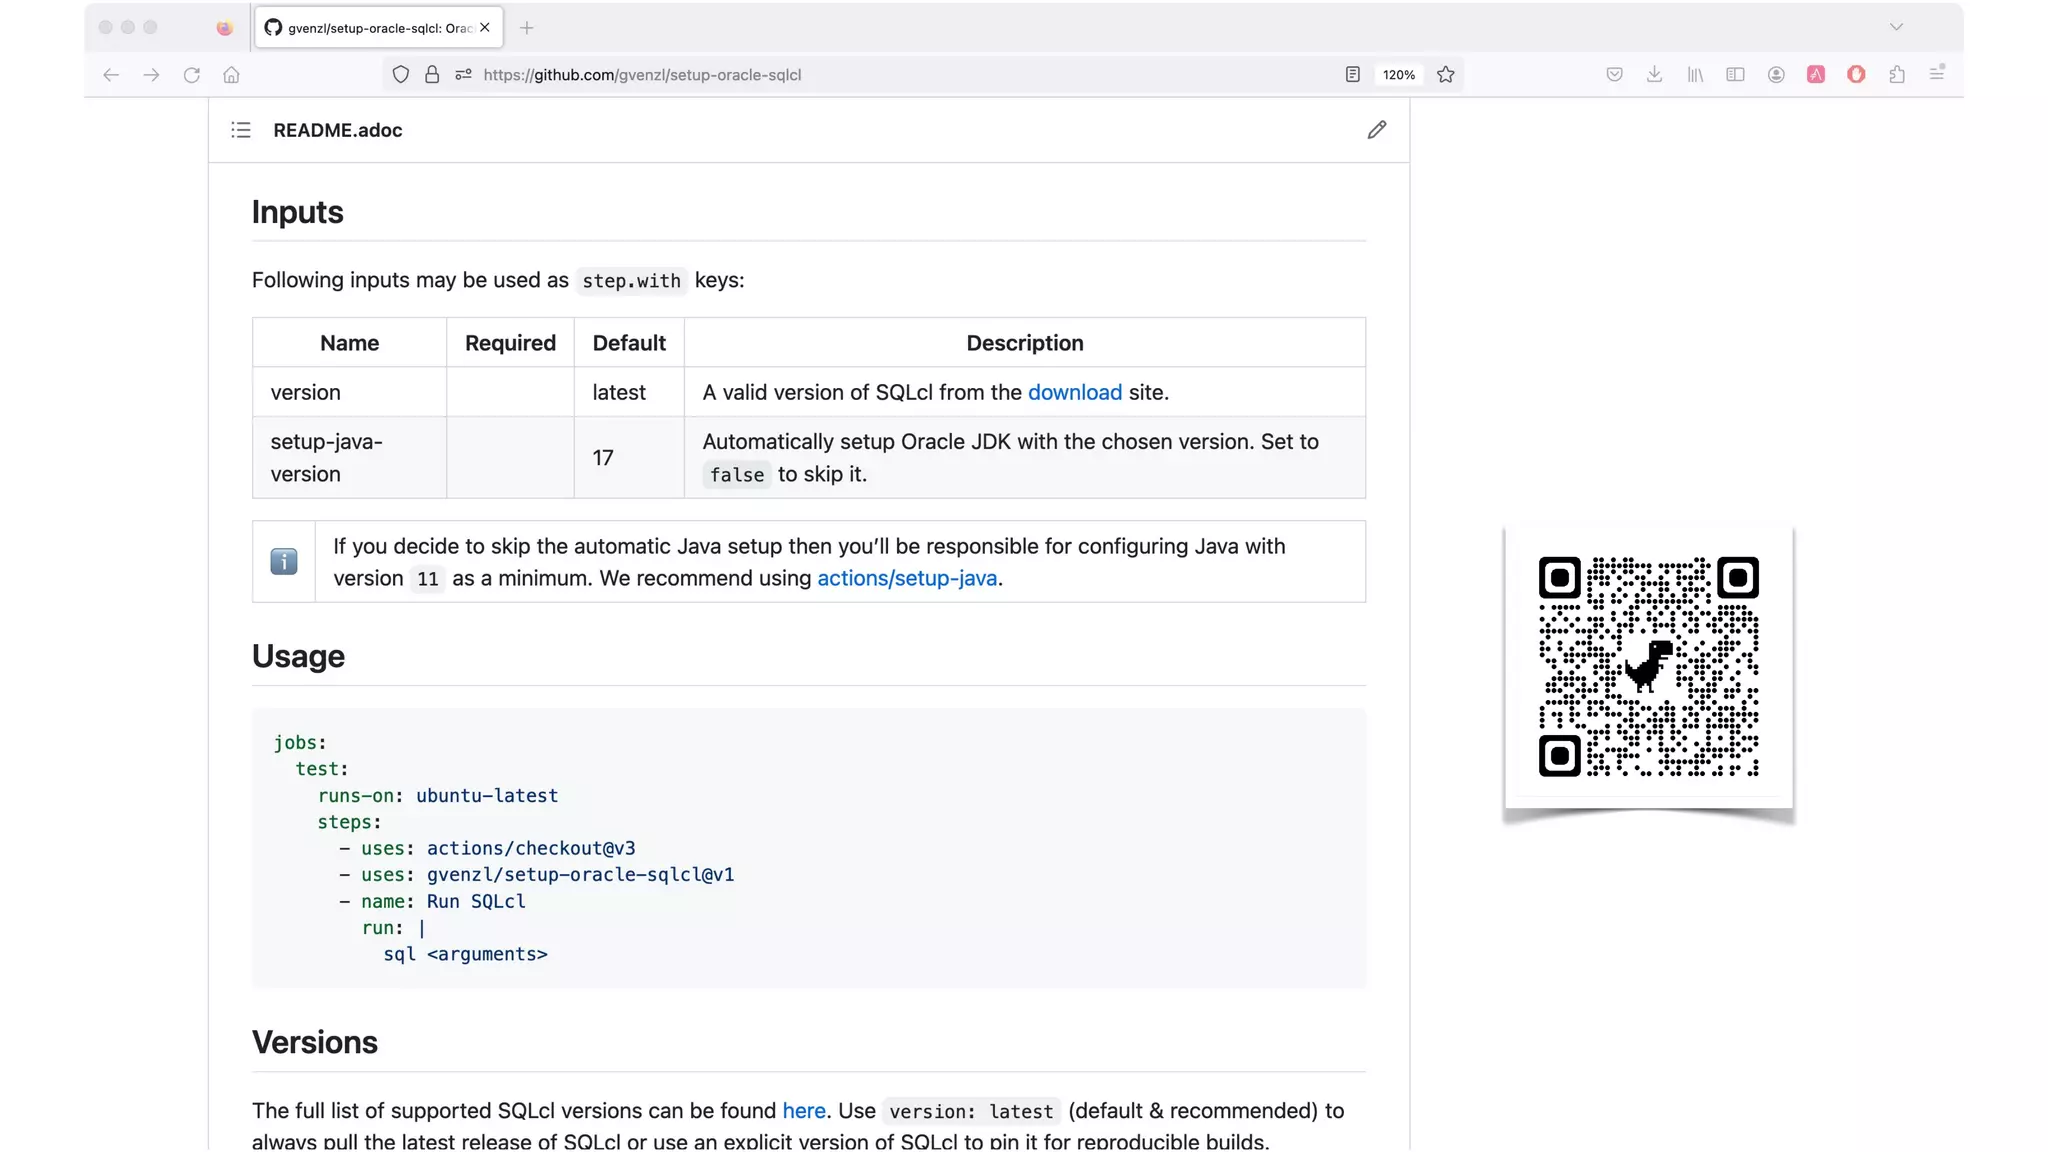Image resolution: width=2048 pixels, height=1152 pixels.
Task: Reload the current page
Action: click(191, 75)
